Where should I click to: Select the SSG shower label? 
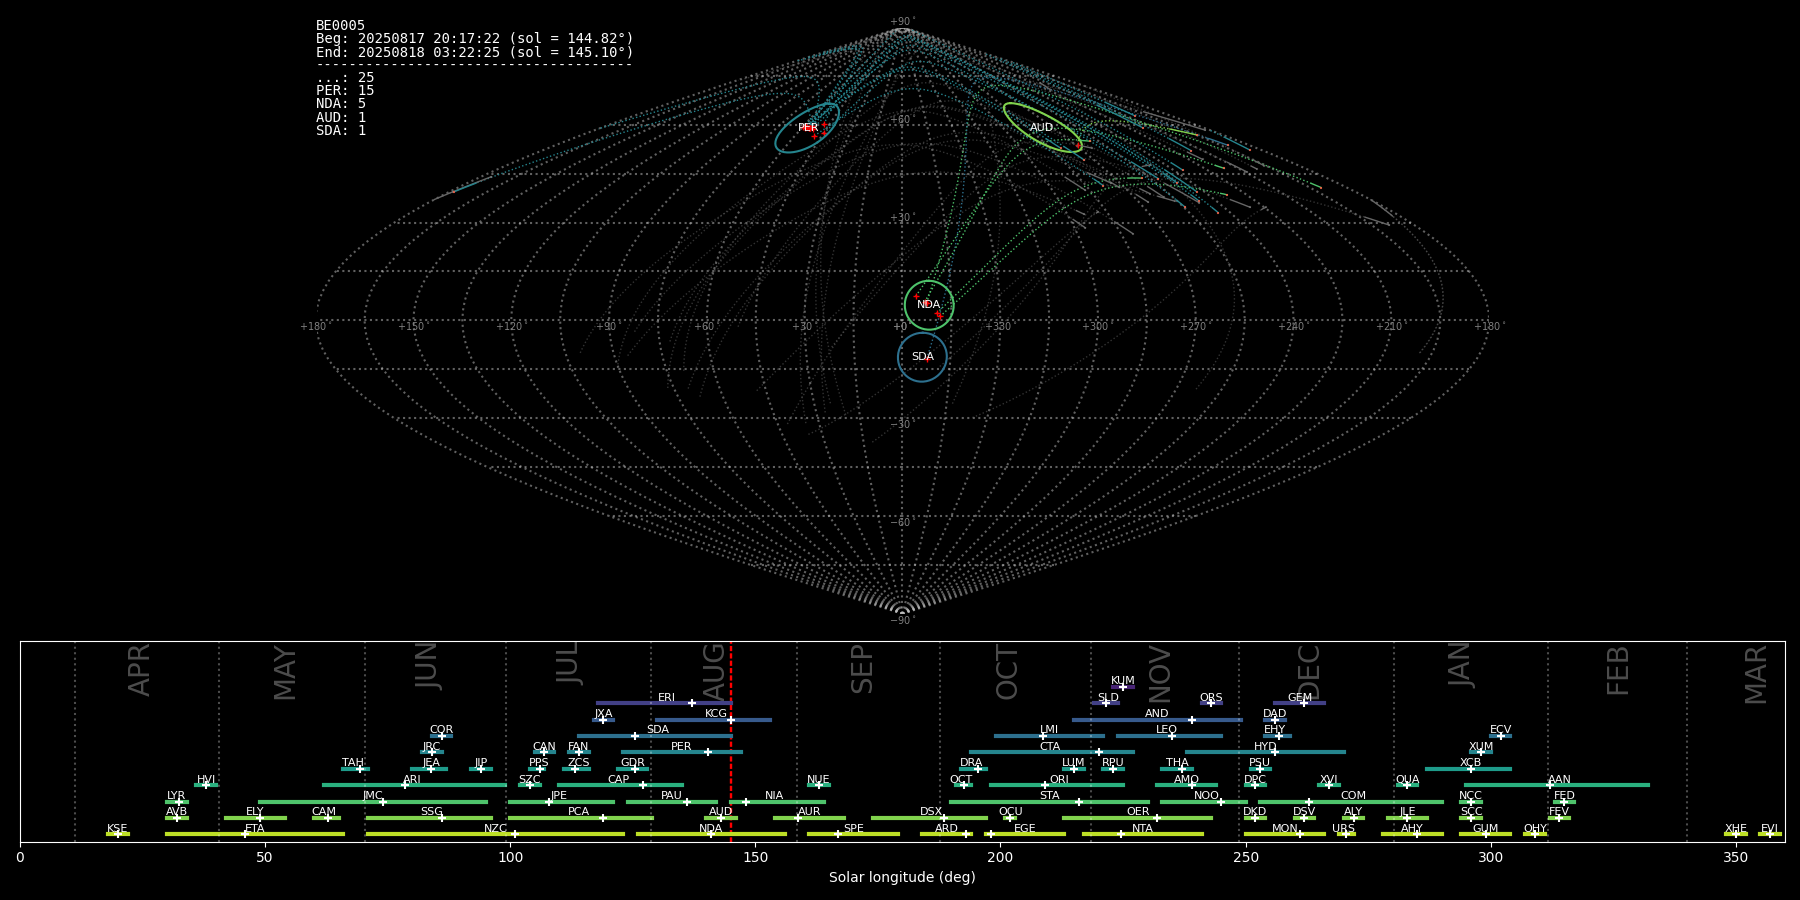[x=431, y=812]
